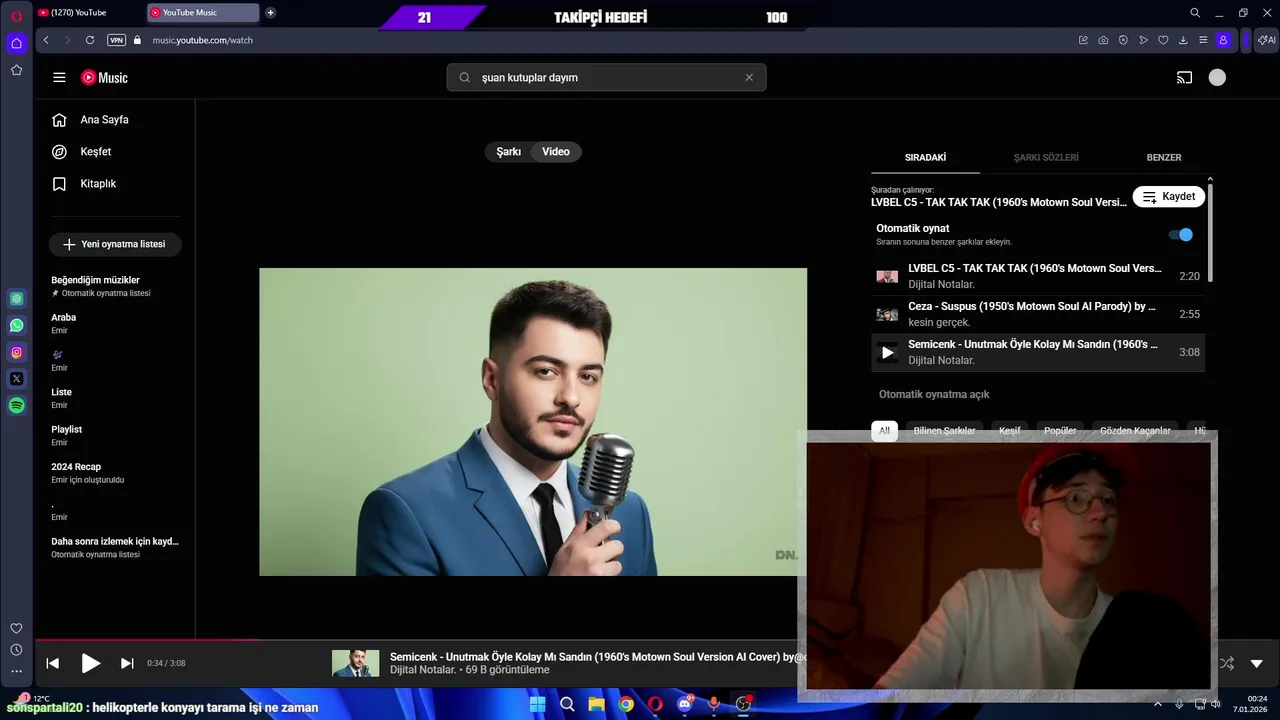Skip to the next track

coord(127,663)
